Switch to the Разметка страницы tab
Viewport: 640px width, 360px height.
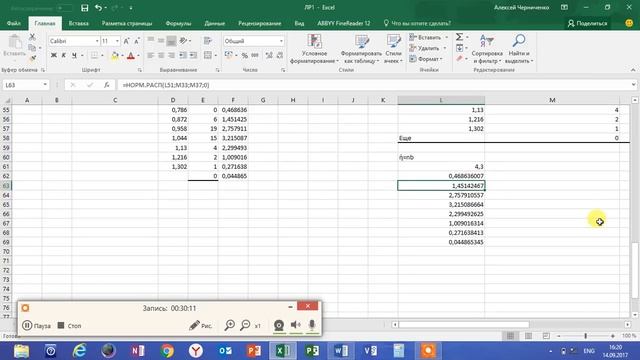tap(127, 23)
